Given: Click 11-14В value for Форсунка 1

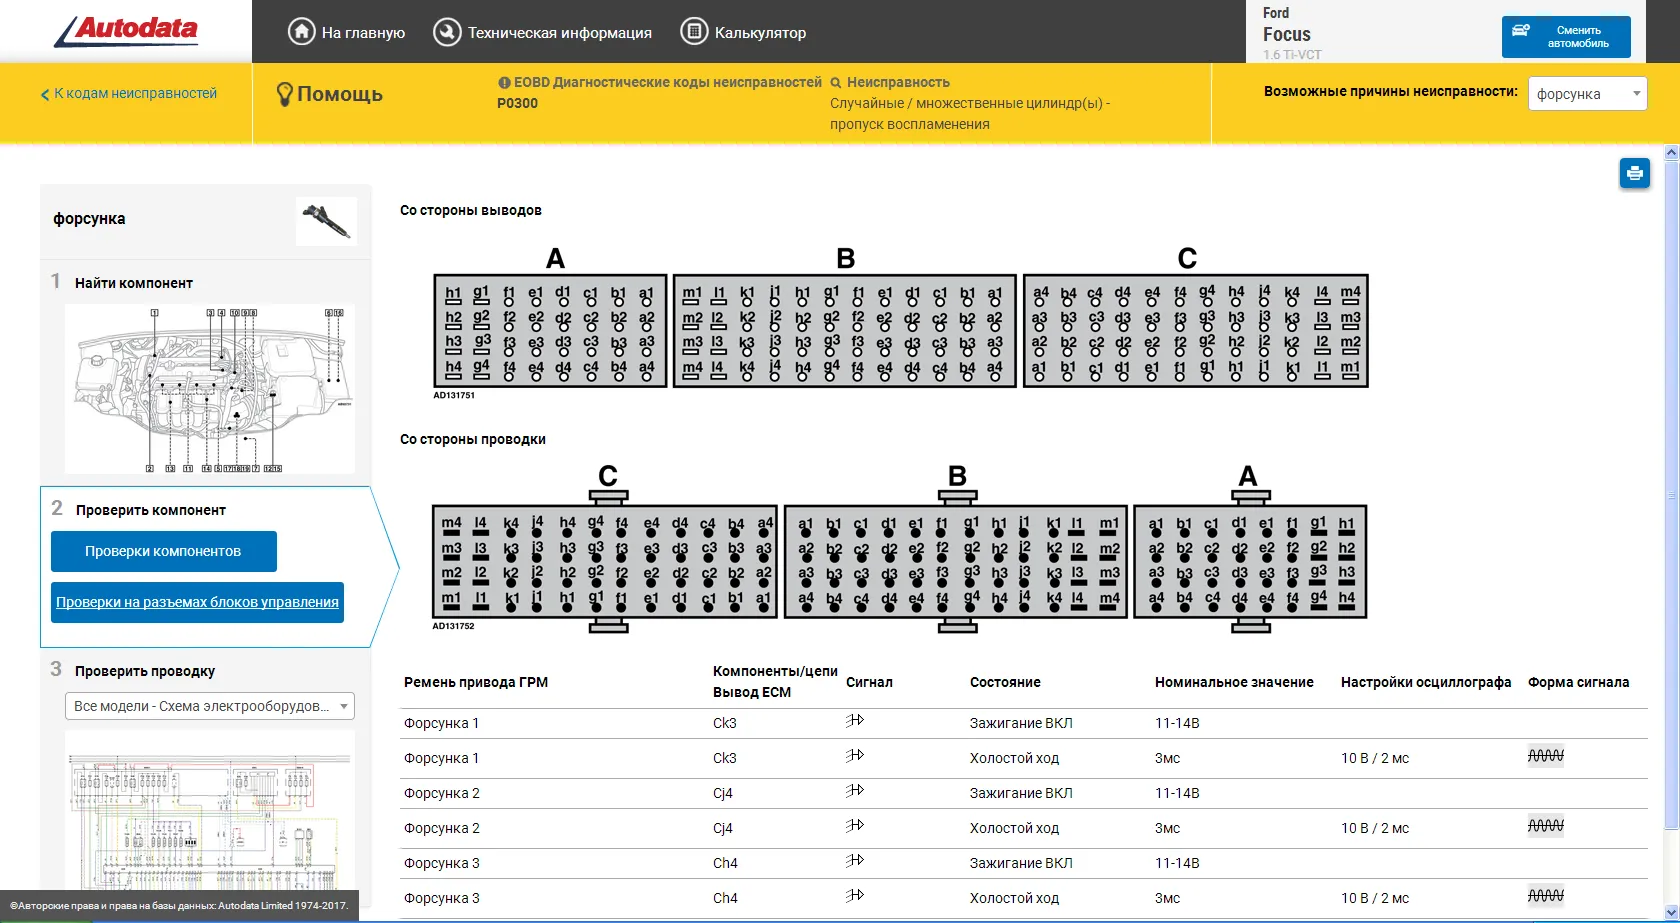Looking at the screenshot, I should (1177, 723).
